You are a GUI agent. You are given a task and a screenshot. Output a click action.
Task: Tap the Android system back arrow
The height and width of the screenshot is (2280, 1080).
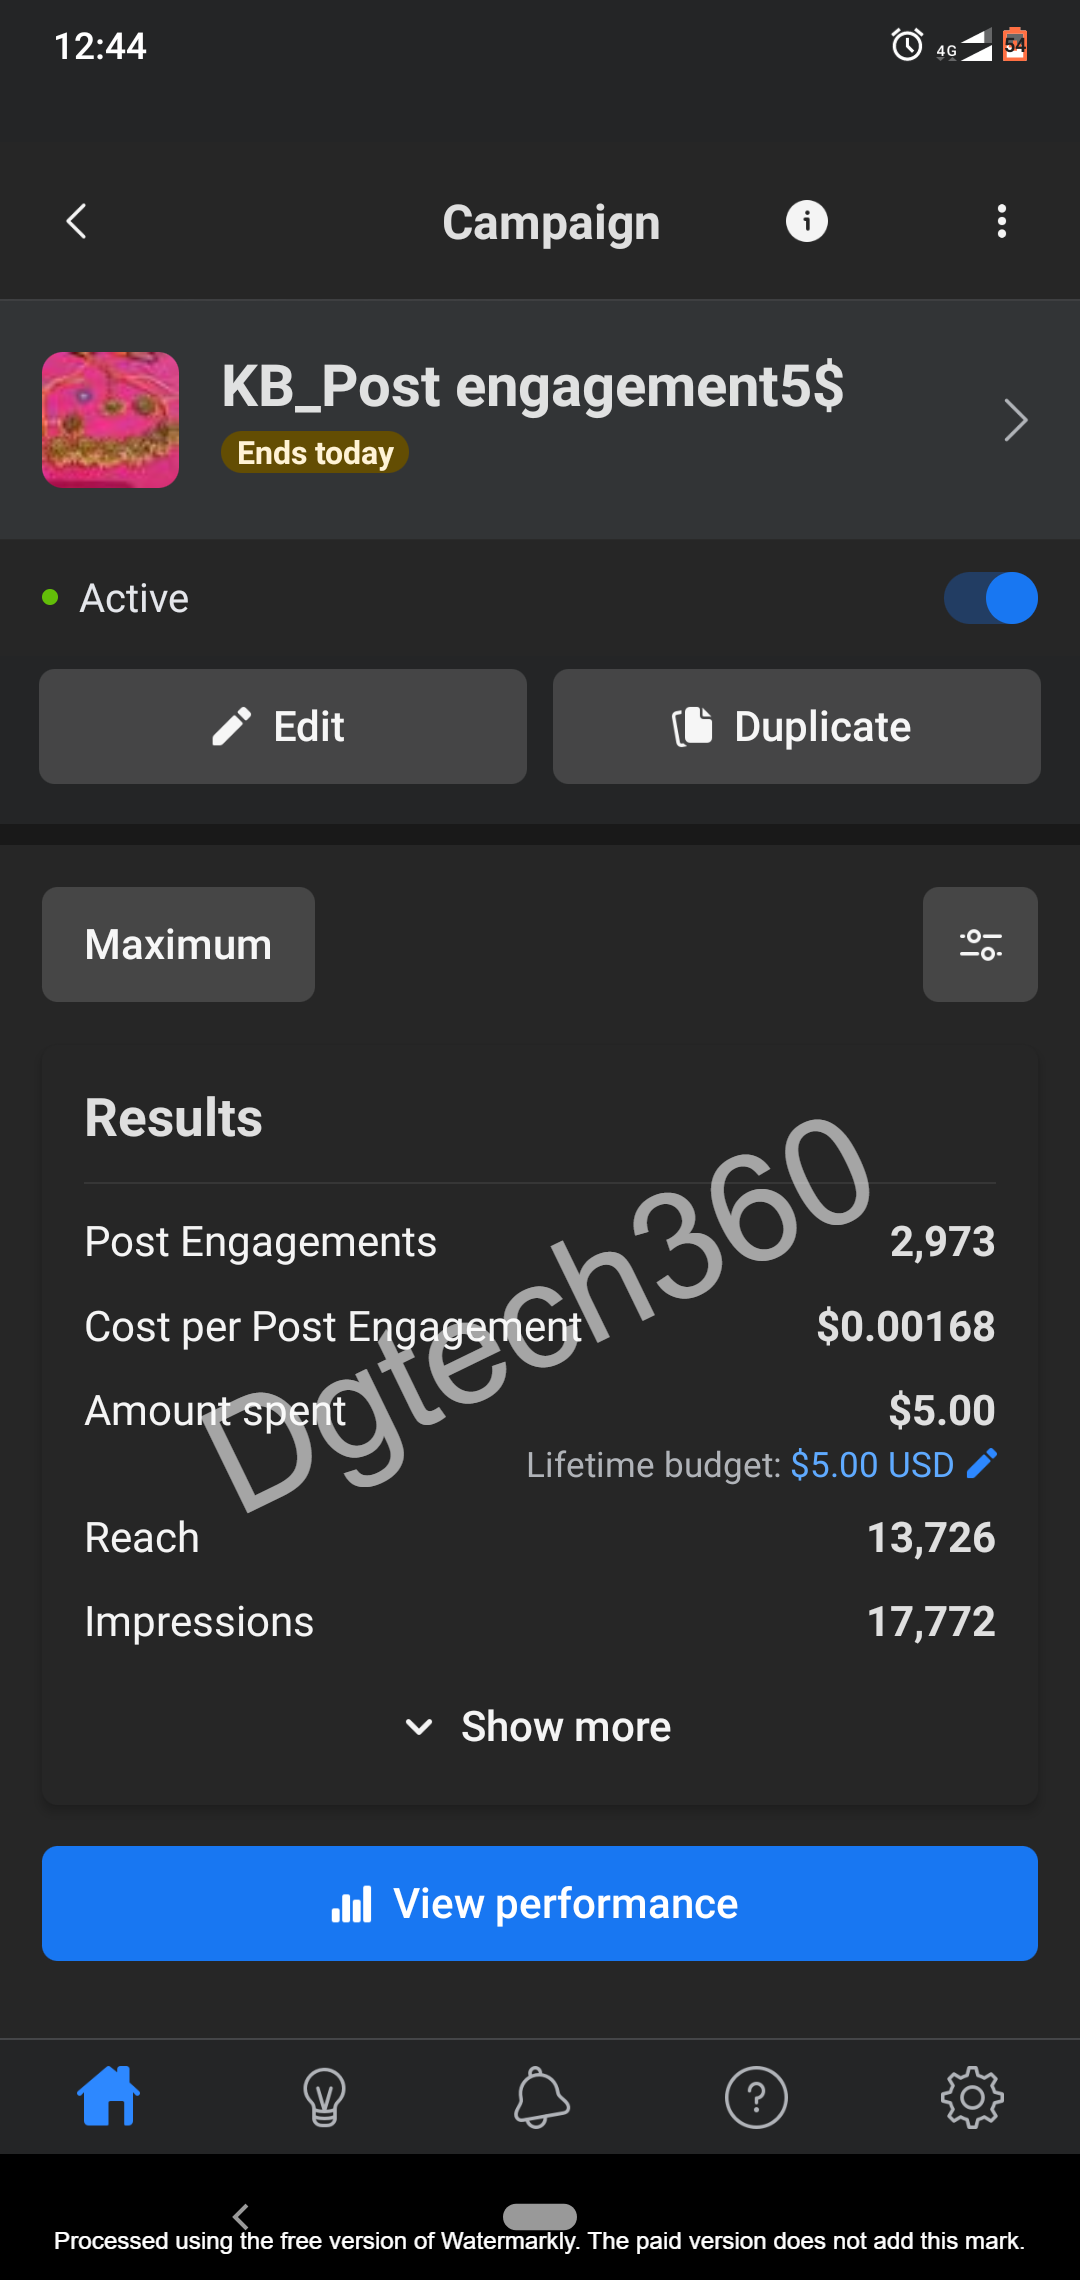coord(240,2216)
